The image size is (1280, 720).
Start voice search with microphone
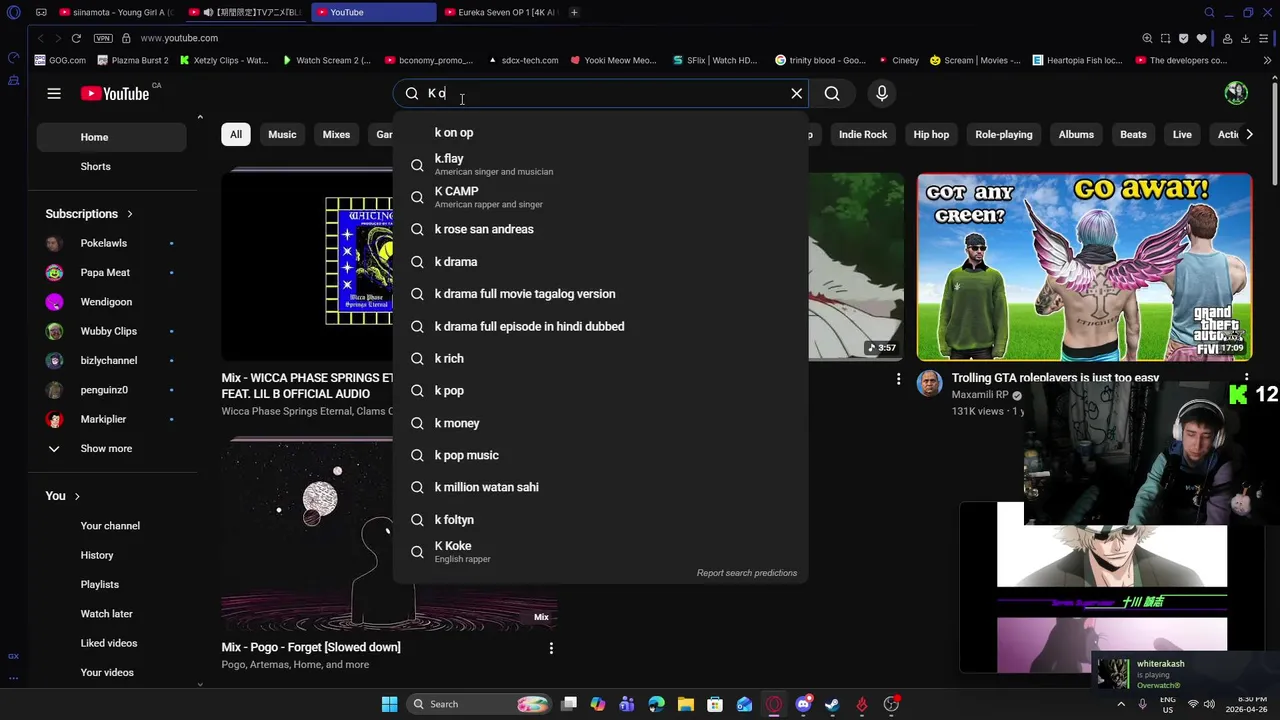coord(881,93)
